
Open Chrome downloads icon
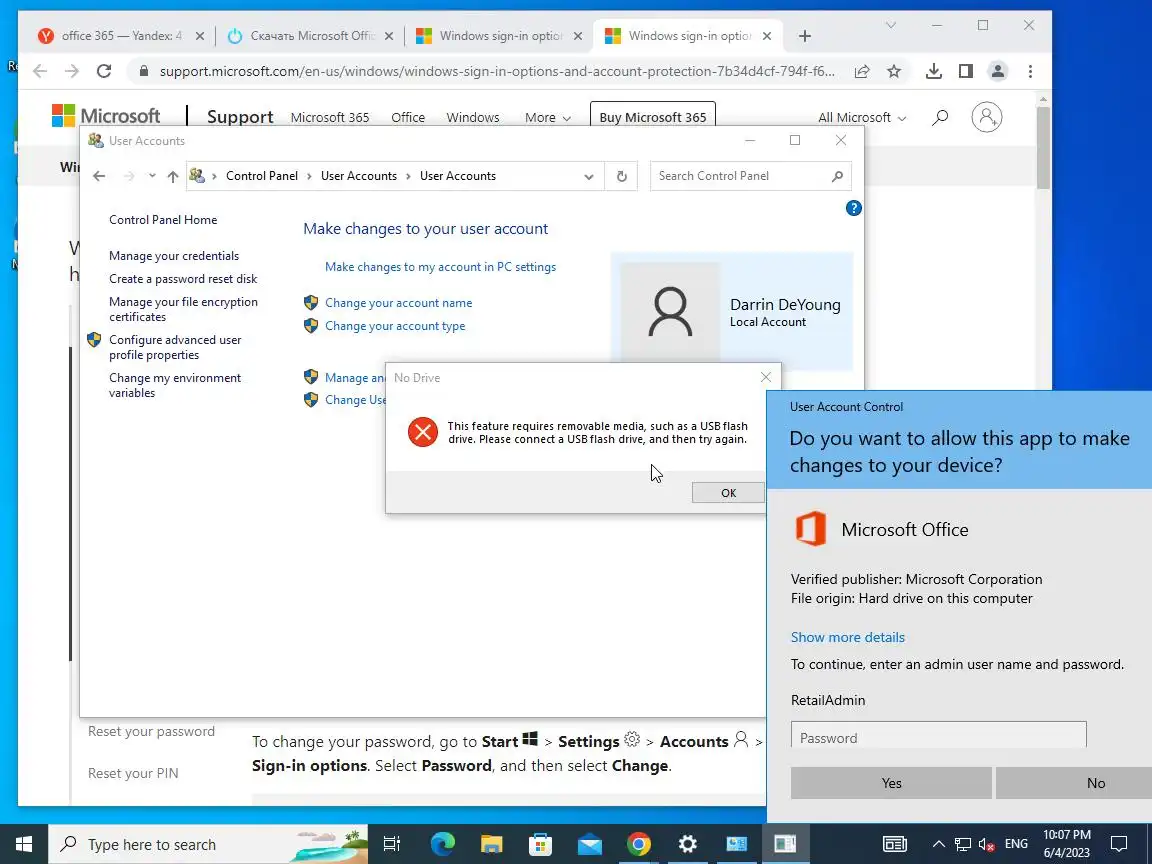point(933,71)
